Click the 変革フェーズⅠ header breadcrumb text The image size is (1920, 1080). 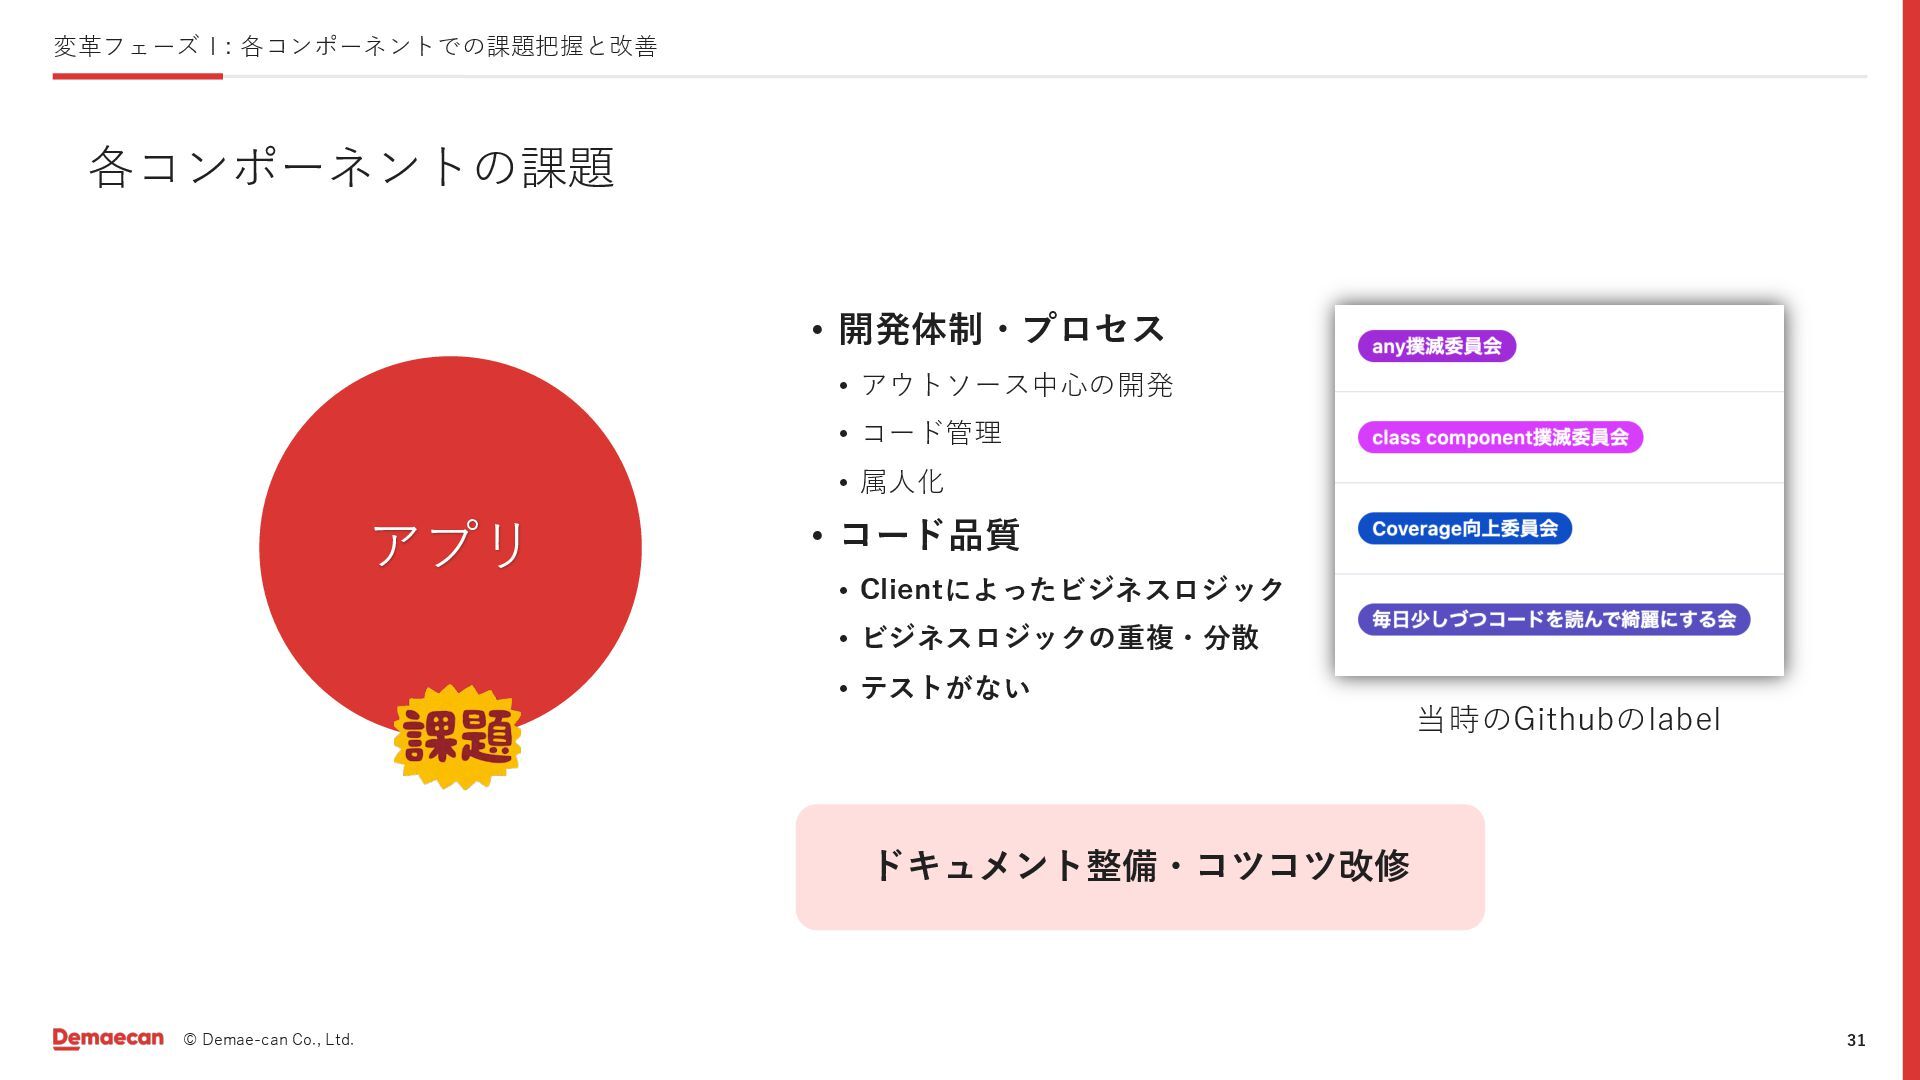pos(355,46)
